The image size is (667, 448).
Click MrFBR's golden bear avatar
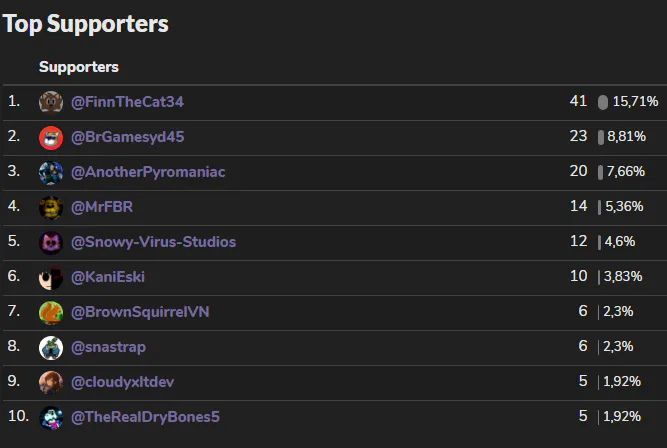point(51,208)
